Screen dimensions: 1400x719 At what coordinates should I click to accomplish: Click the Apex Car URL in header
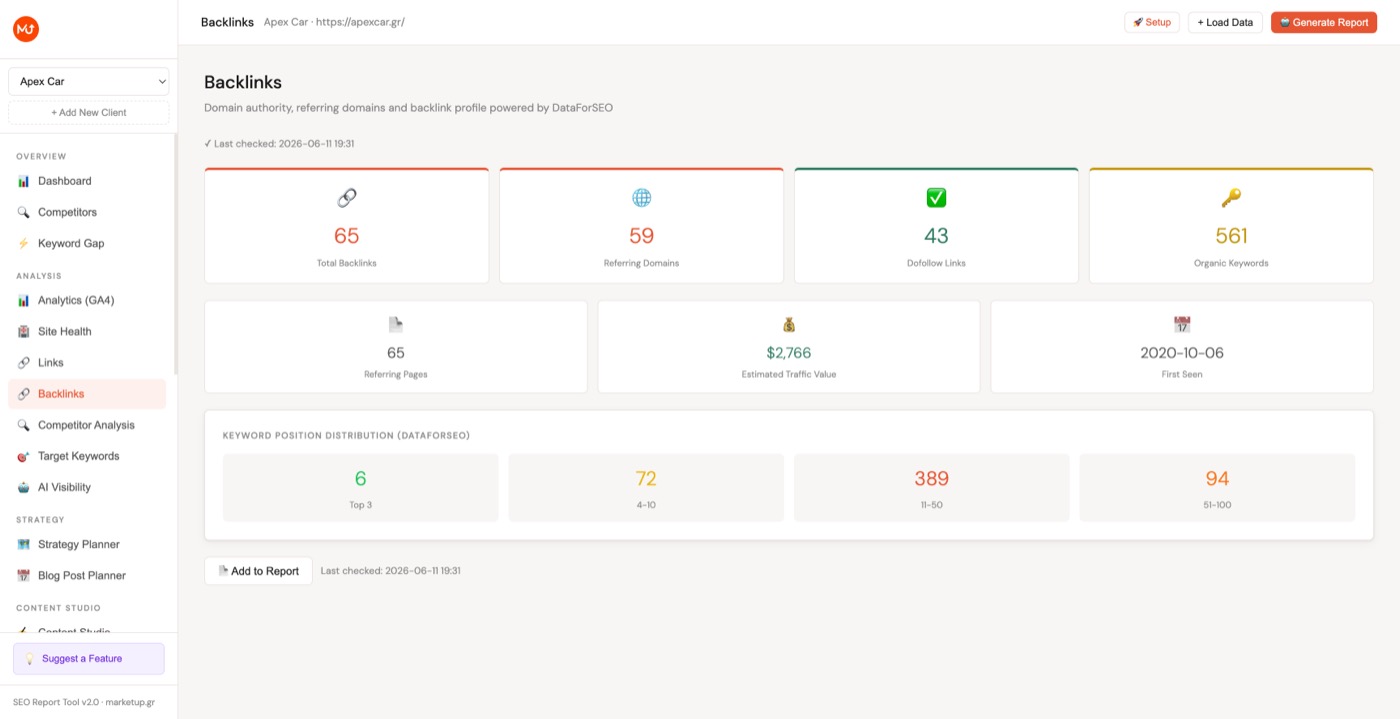coord(360,22)
